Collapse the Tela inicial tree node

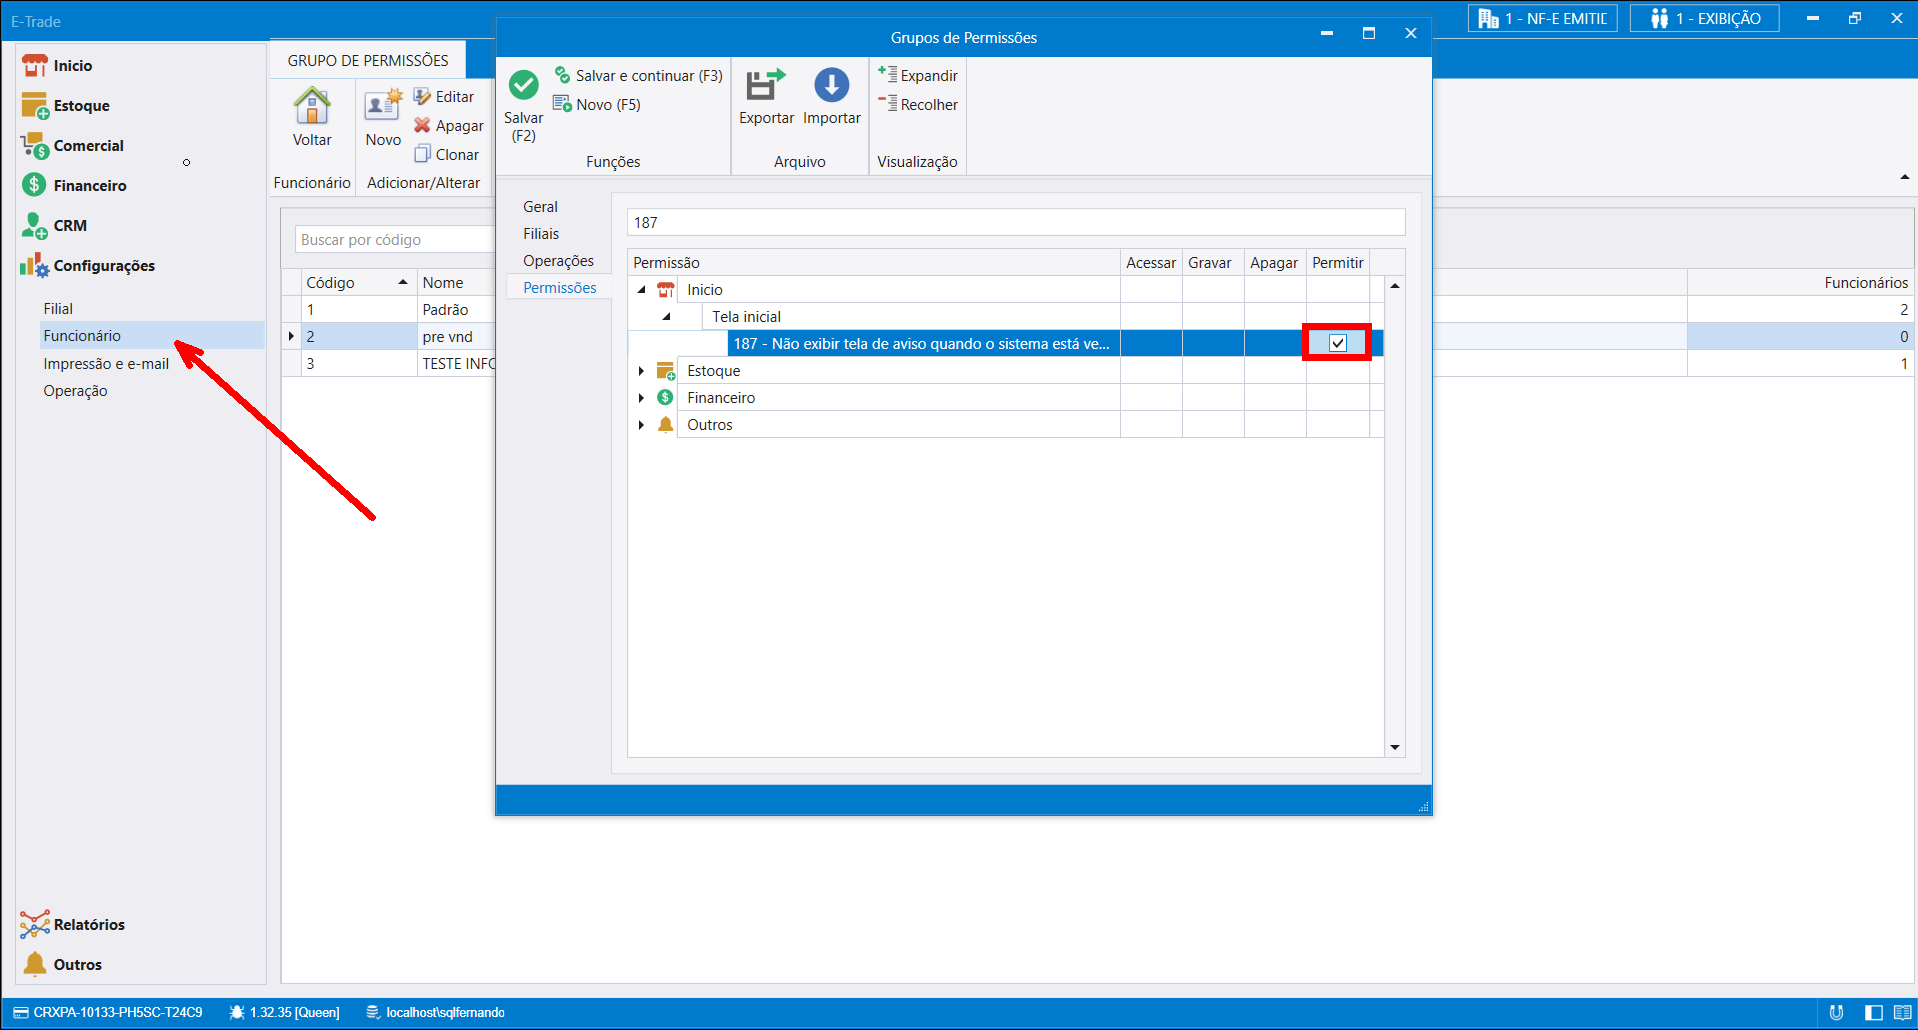pos(666,317)
